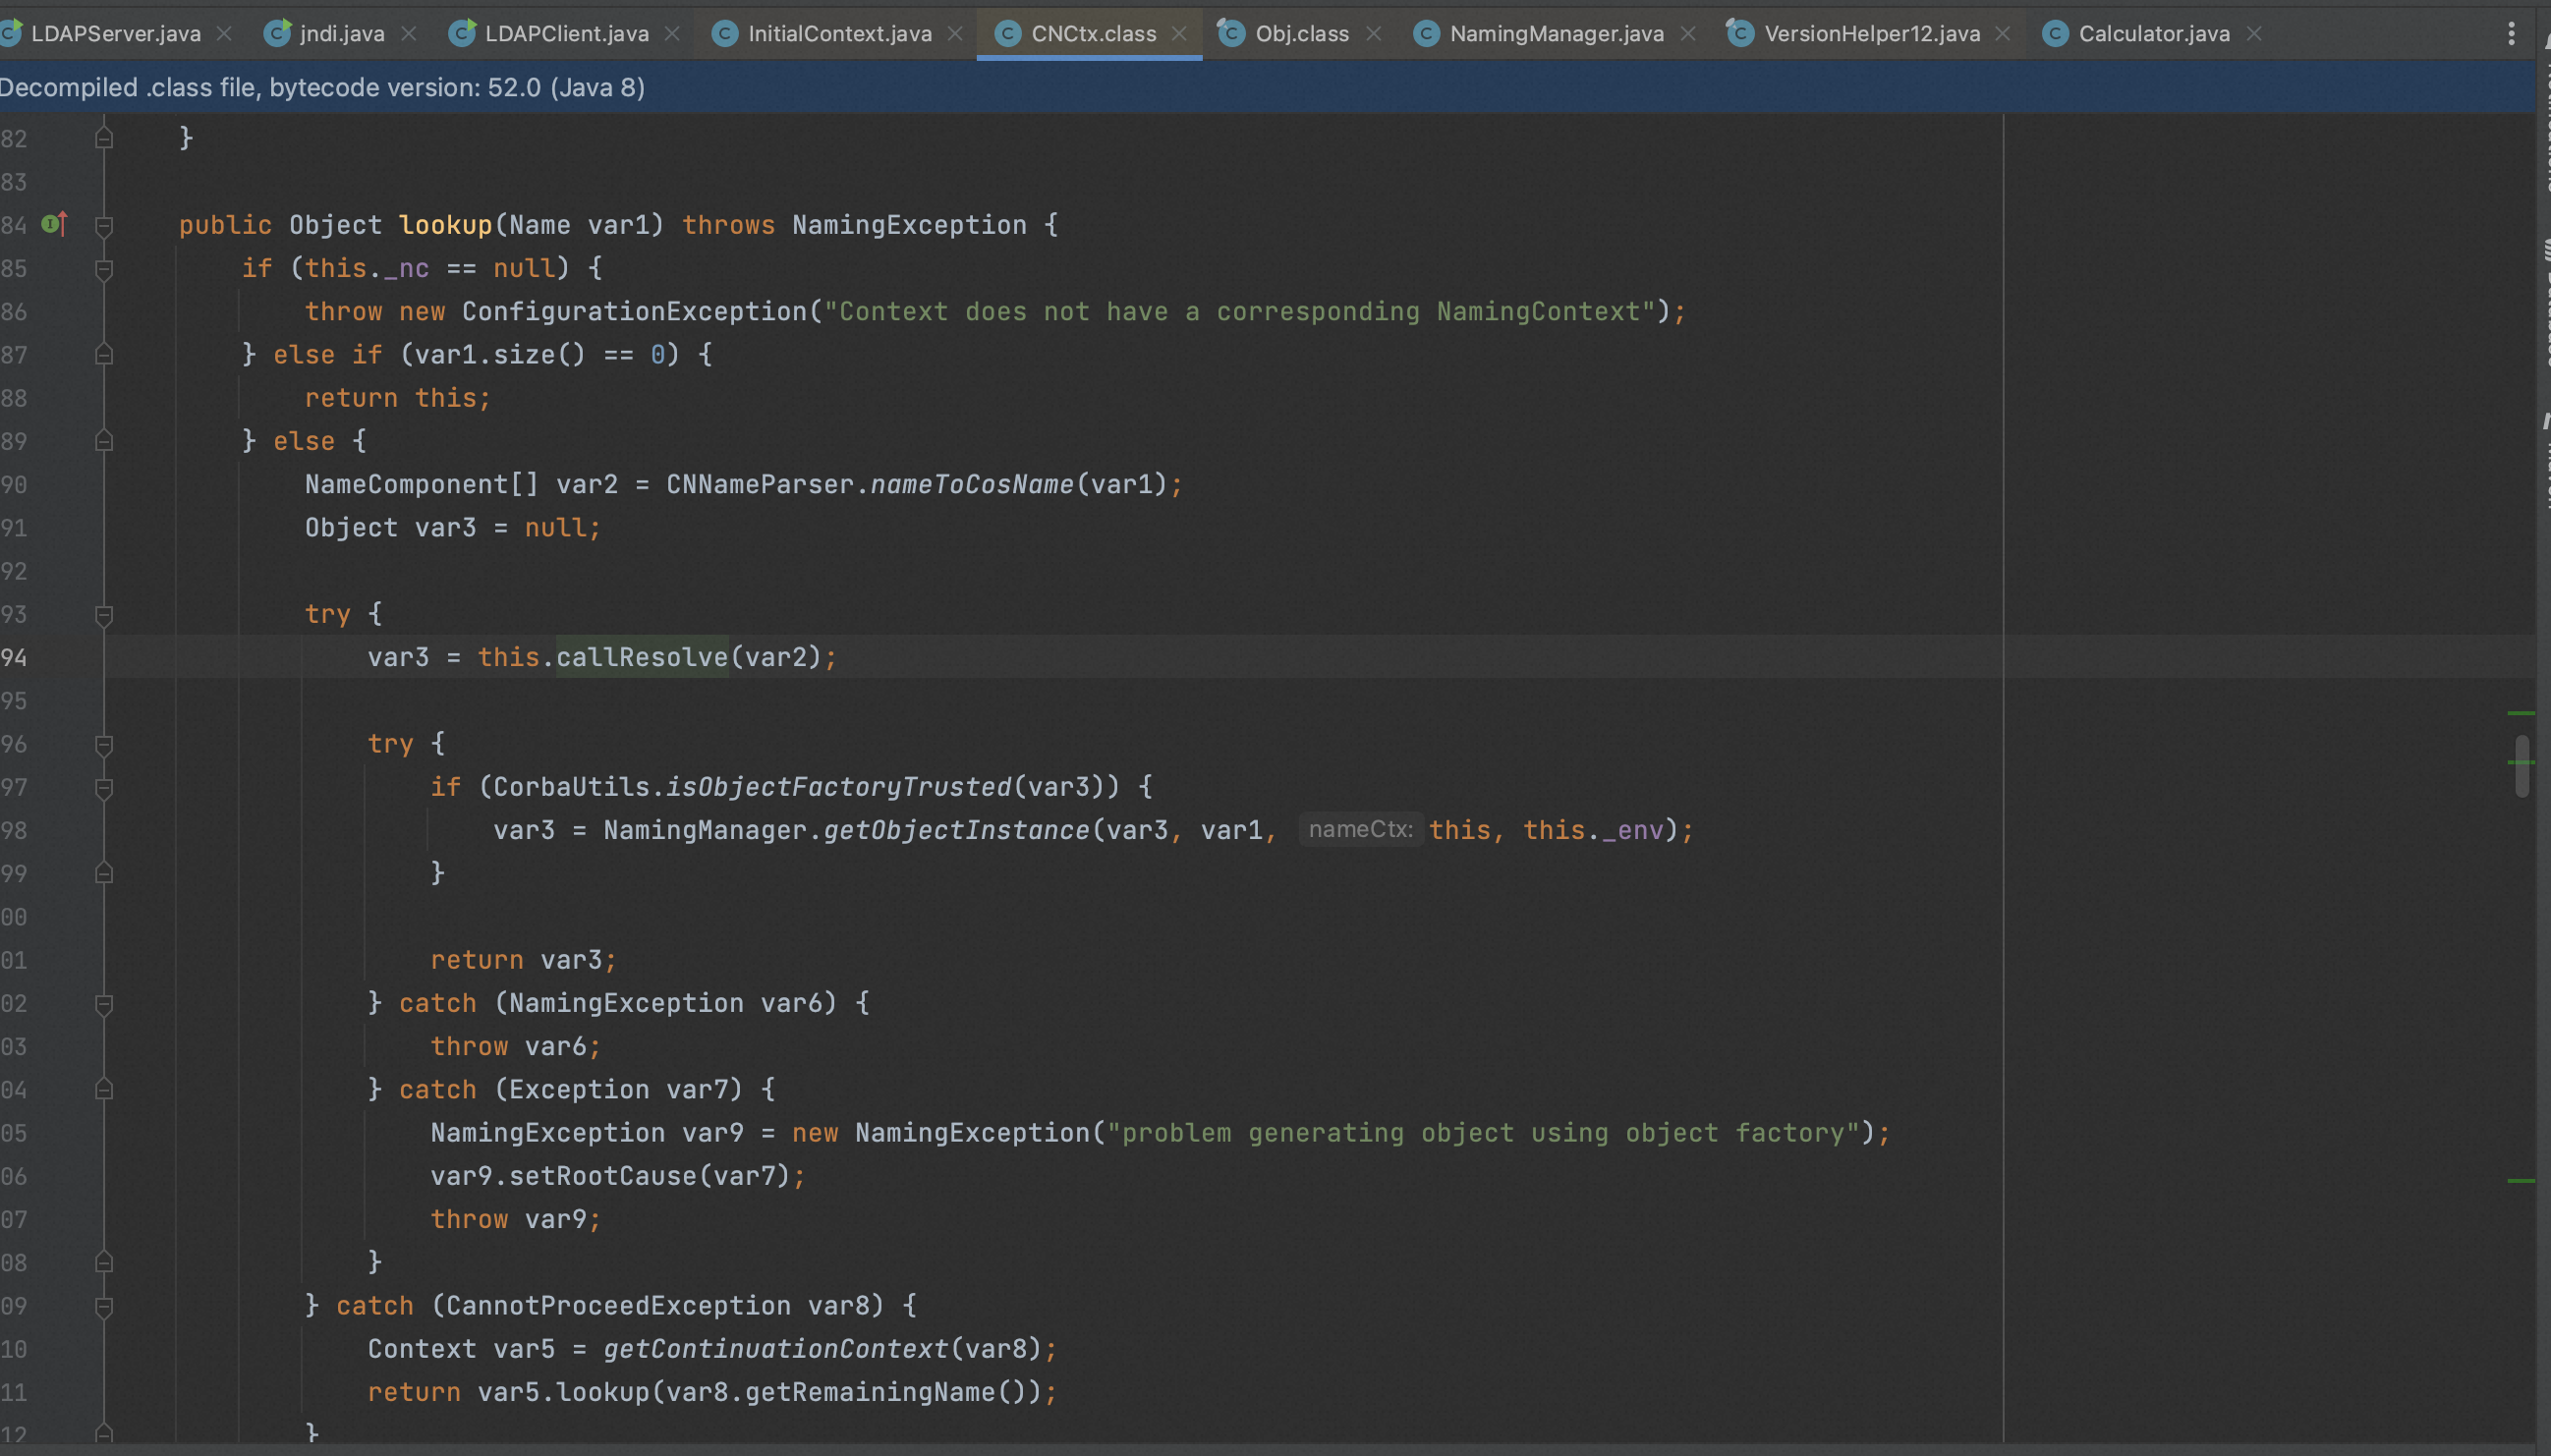
Task: Click setRootCause call on line 106
Action: pyautogui.click(x=603, y=1176)
